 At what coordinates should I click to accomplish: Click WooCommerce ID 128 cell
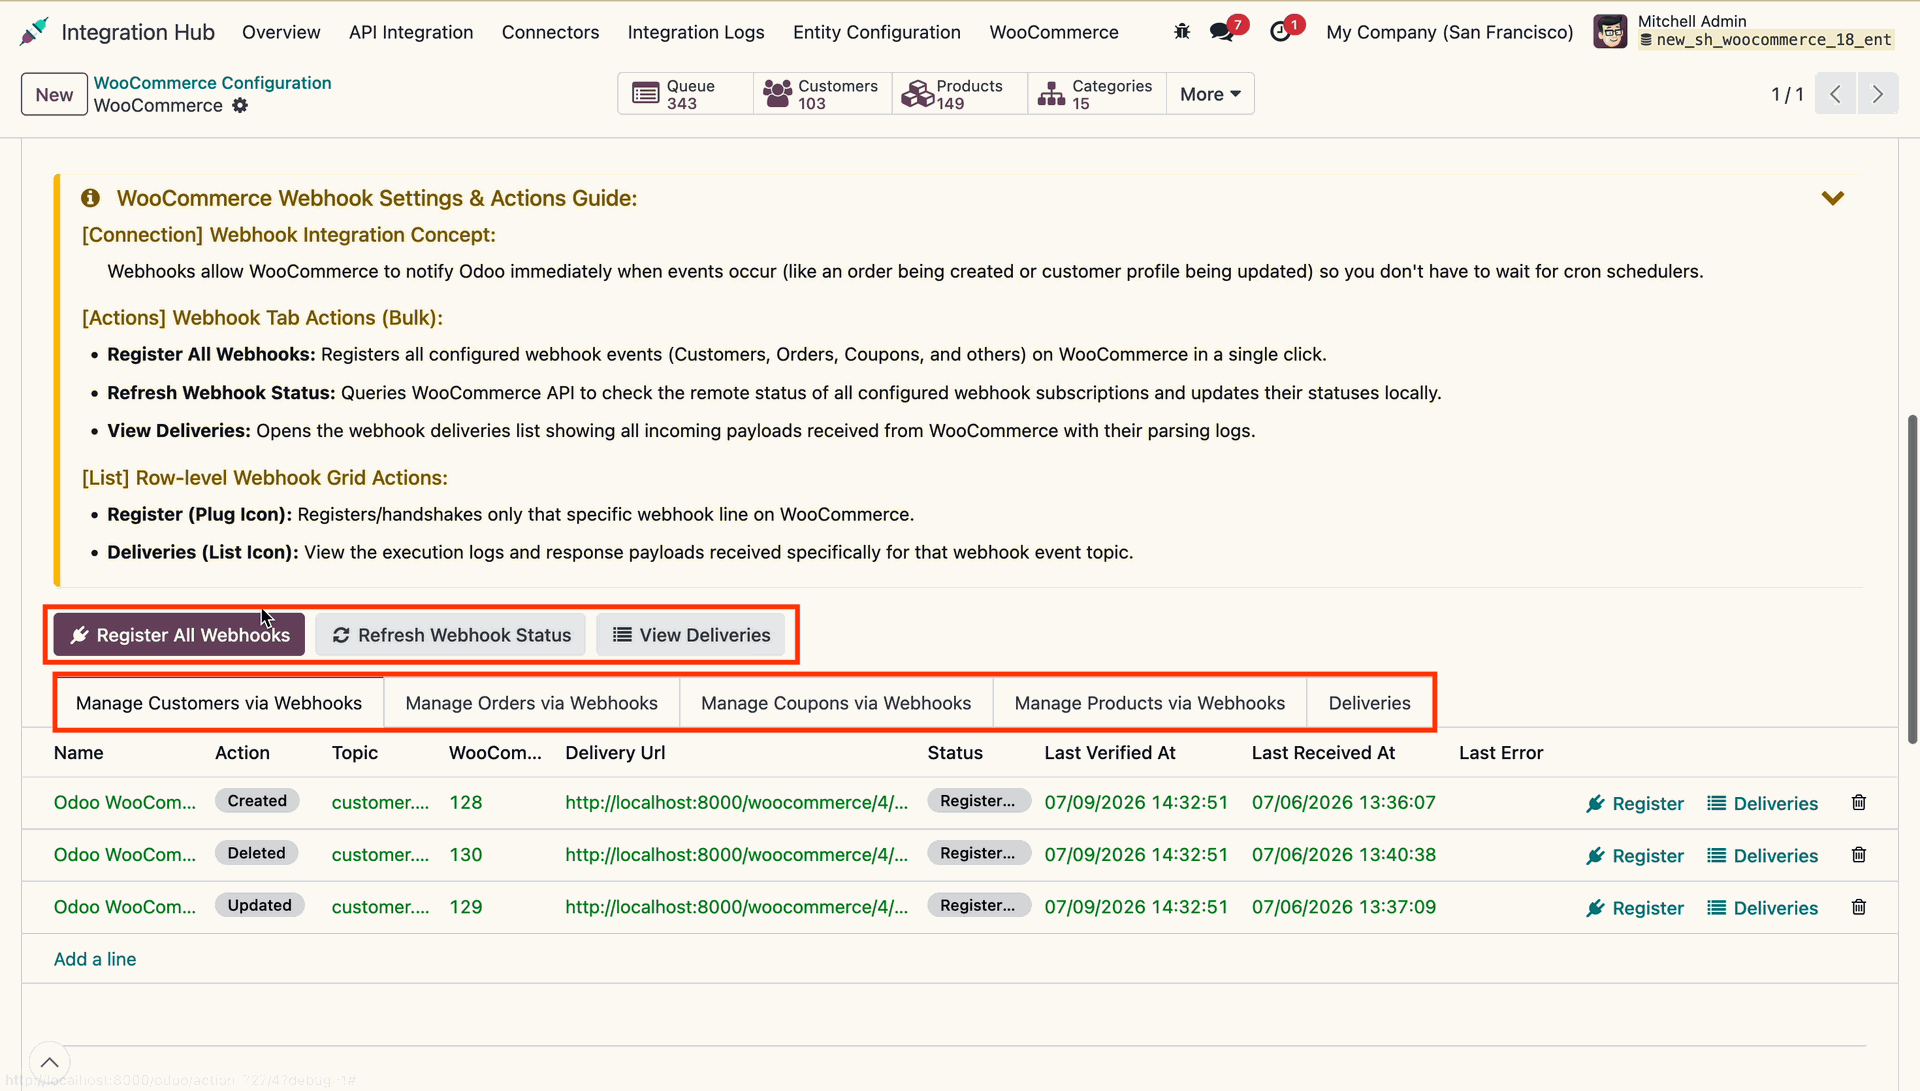pos(466,803)
